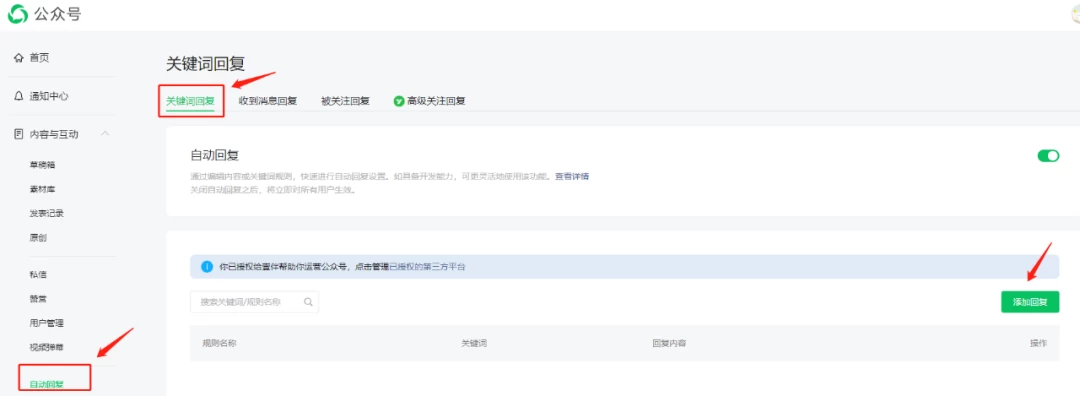Open 通知中心 notification center
The width and height of the screenshot is (1080, 396).
point(49,96)
